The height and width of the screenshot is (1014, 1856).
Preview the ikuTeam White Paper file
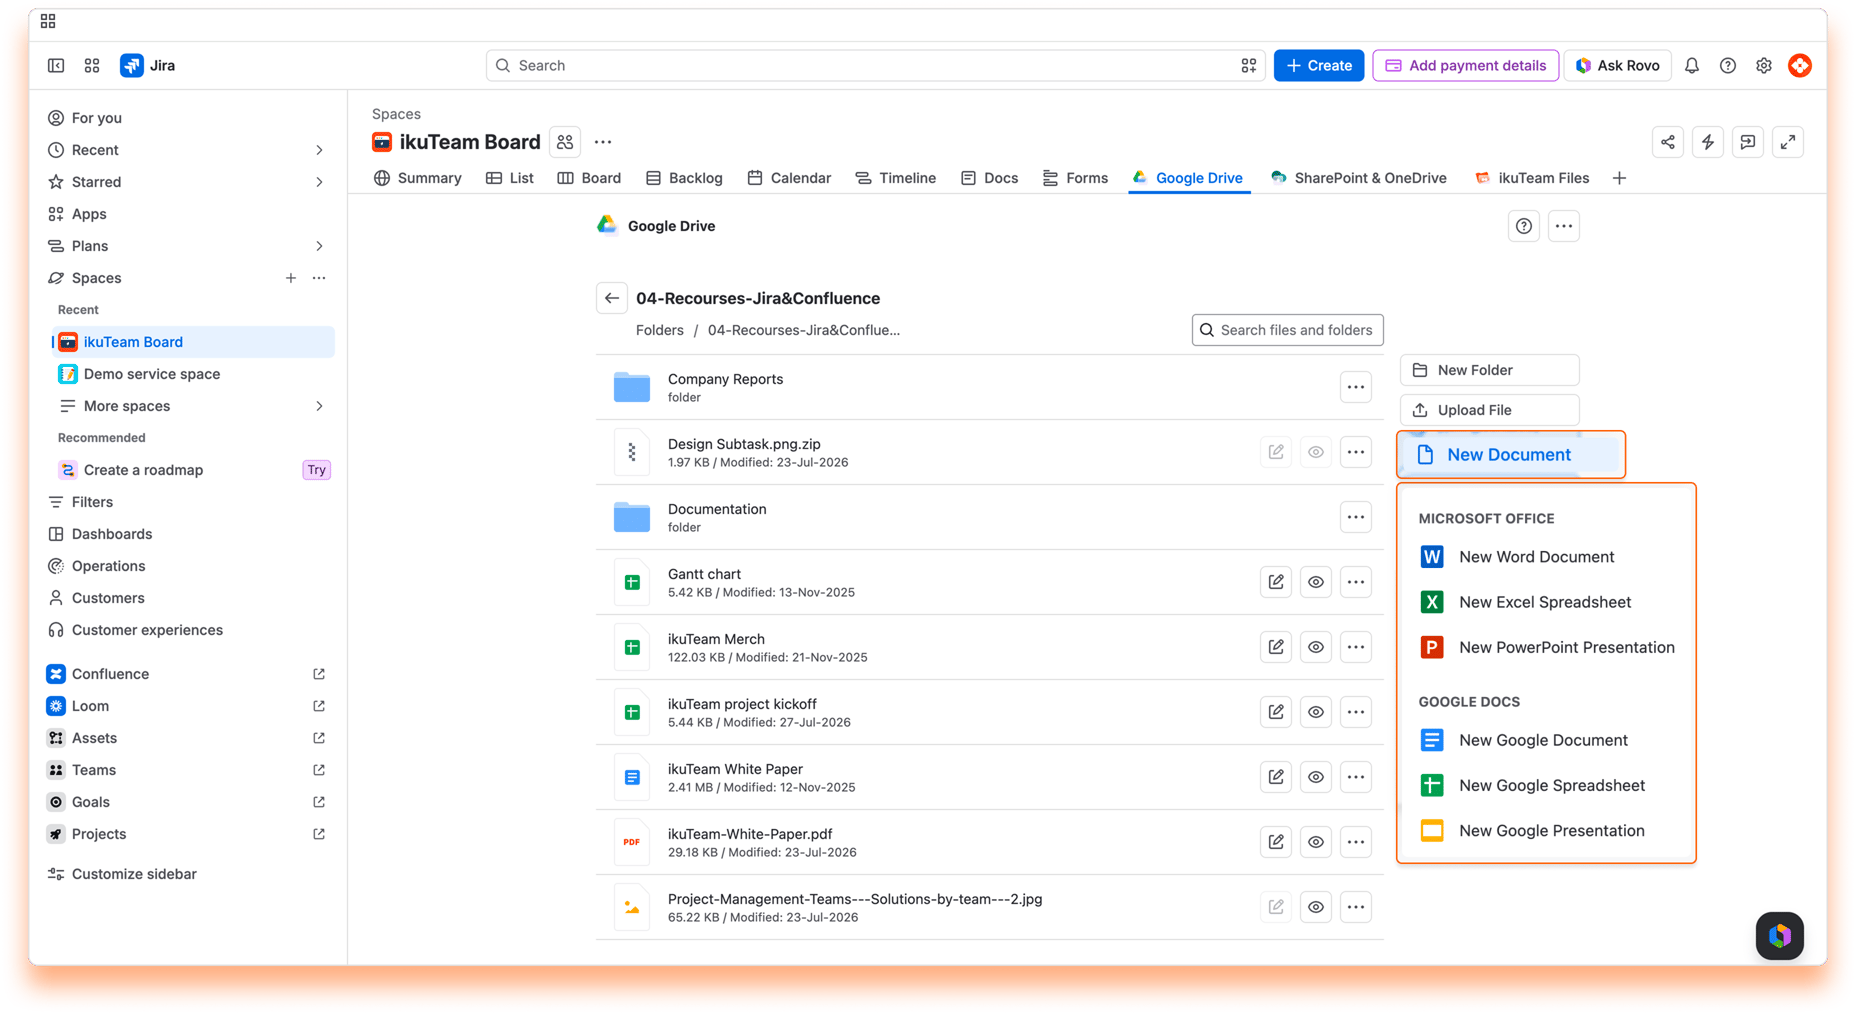coord(1316,777)
